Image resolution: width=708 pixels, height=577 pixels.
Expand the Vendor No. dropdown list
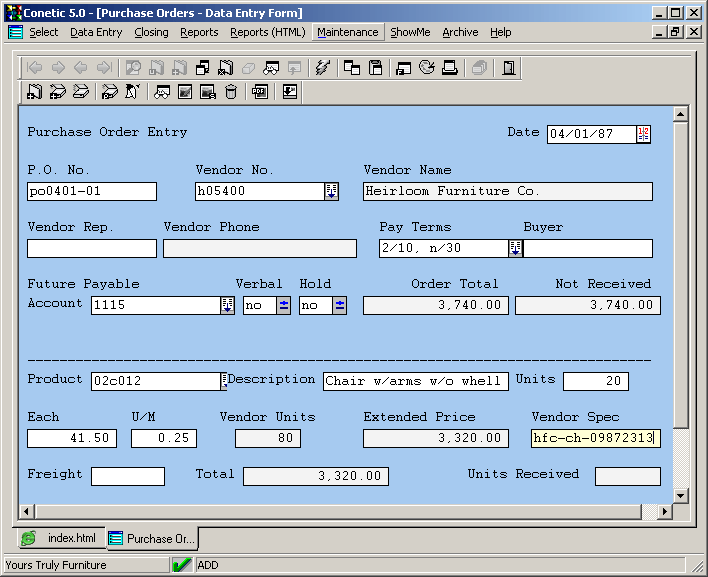(x=332, y=192)
